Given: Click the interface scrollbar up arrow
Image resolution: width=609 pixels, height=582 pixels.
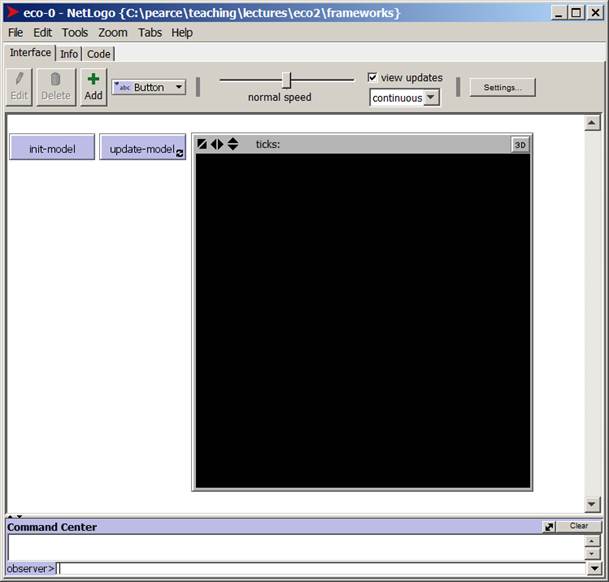Looking at the screenshot, I should (x=592, y=123).
